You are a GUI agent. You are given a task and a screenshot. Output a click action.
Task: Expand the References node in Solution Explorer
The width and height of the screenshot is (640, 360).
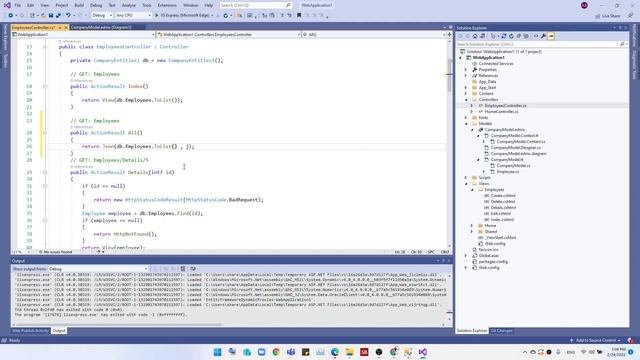pos(466,76)
